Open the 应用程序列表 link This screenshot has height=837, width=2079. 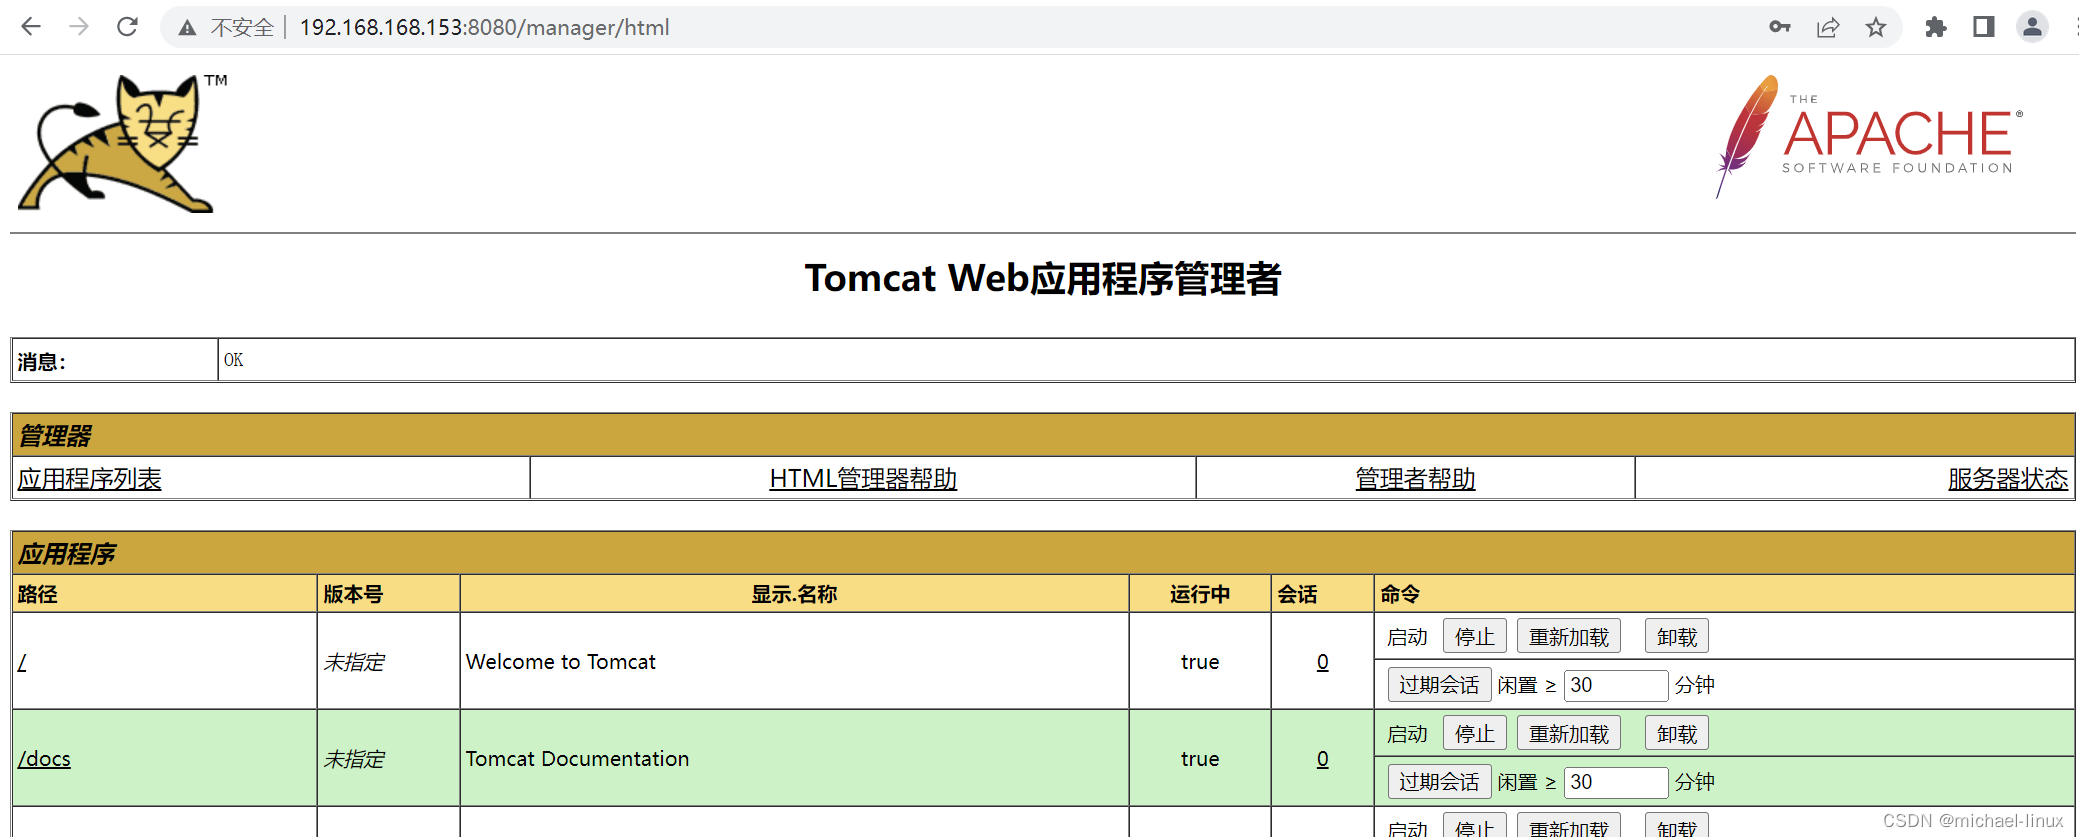tap(89, 479)
